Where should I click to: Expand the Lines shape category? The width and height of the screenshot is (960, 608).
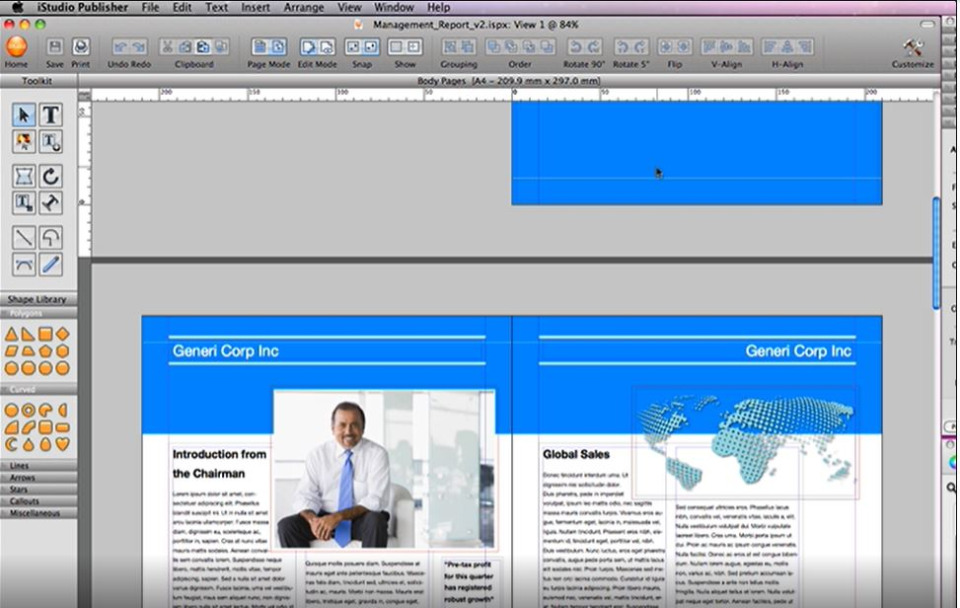[x=36, y=466]
